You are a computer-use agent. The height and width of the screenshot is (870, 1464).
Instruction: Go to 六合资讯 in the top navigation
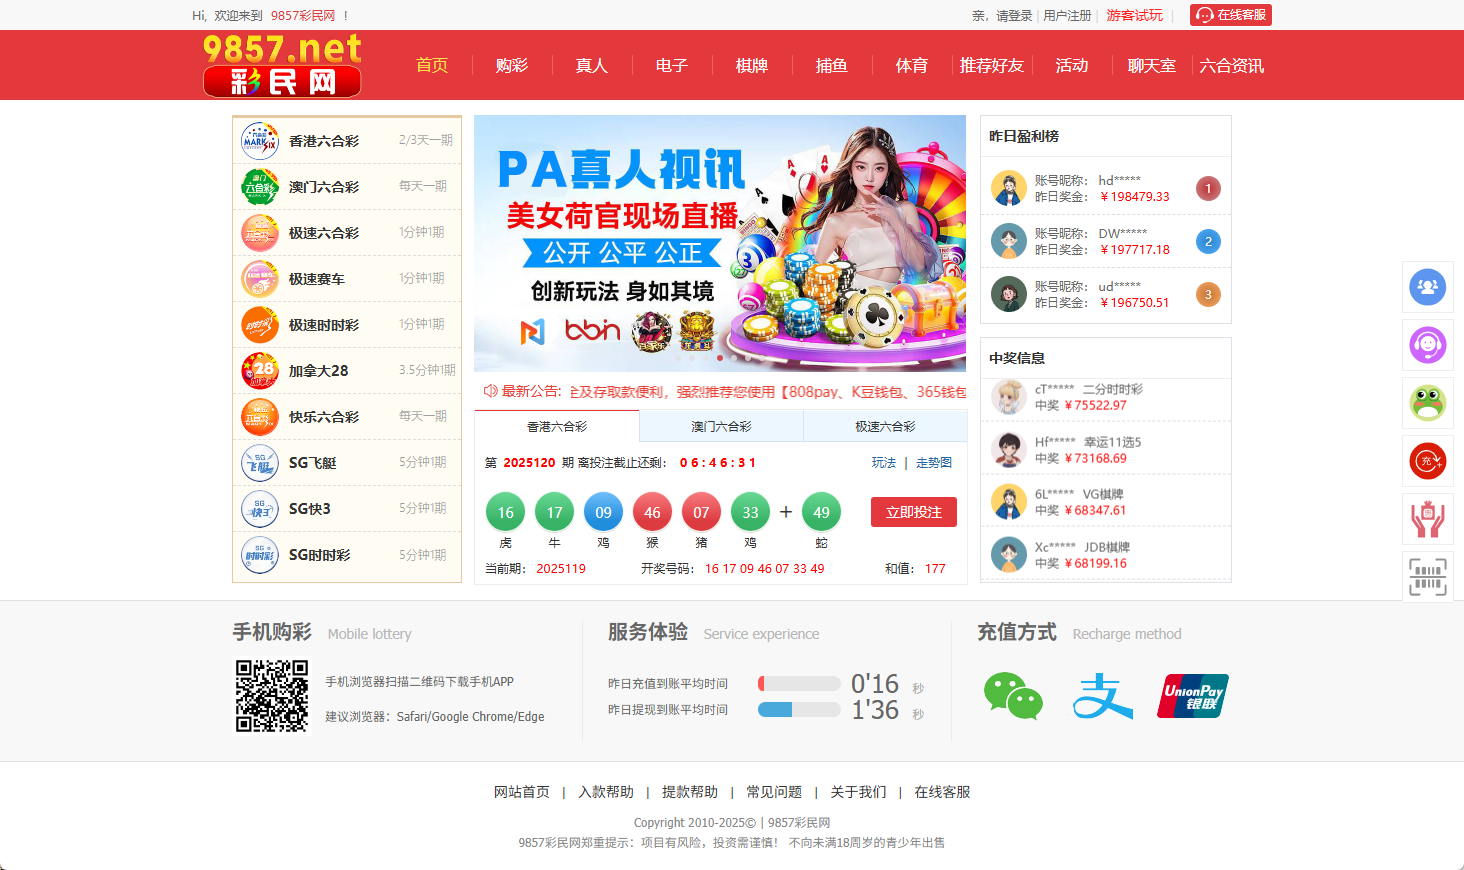tap(1231, 66)
